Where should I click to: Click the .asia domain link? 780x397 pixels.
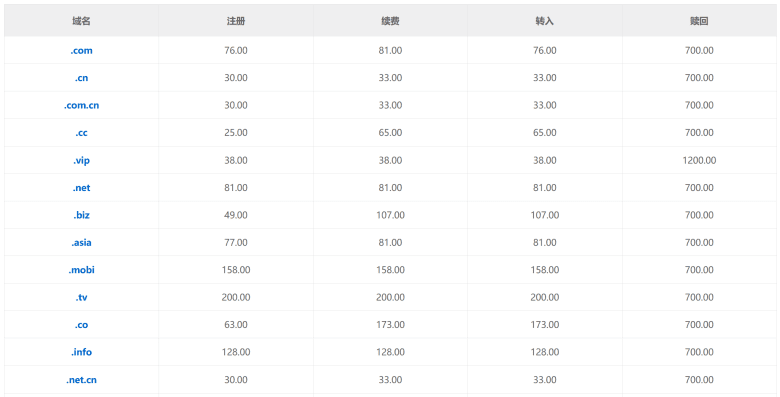click(x=81, y=242)
